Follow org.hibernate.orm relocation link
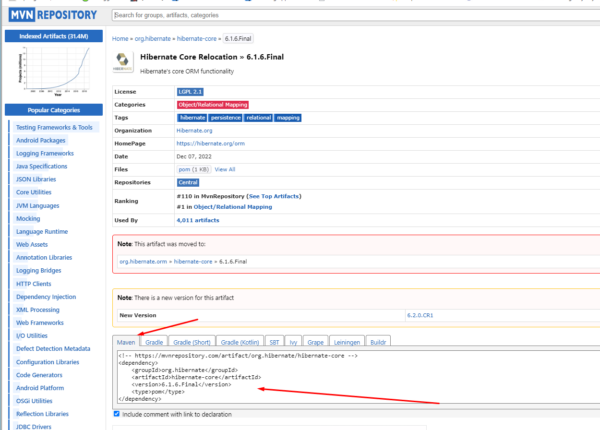600x430 pixels. [x=143, y=262]
